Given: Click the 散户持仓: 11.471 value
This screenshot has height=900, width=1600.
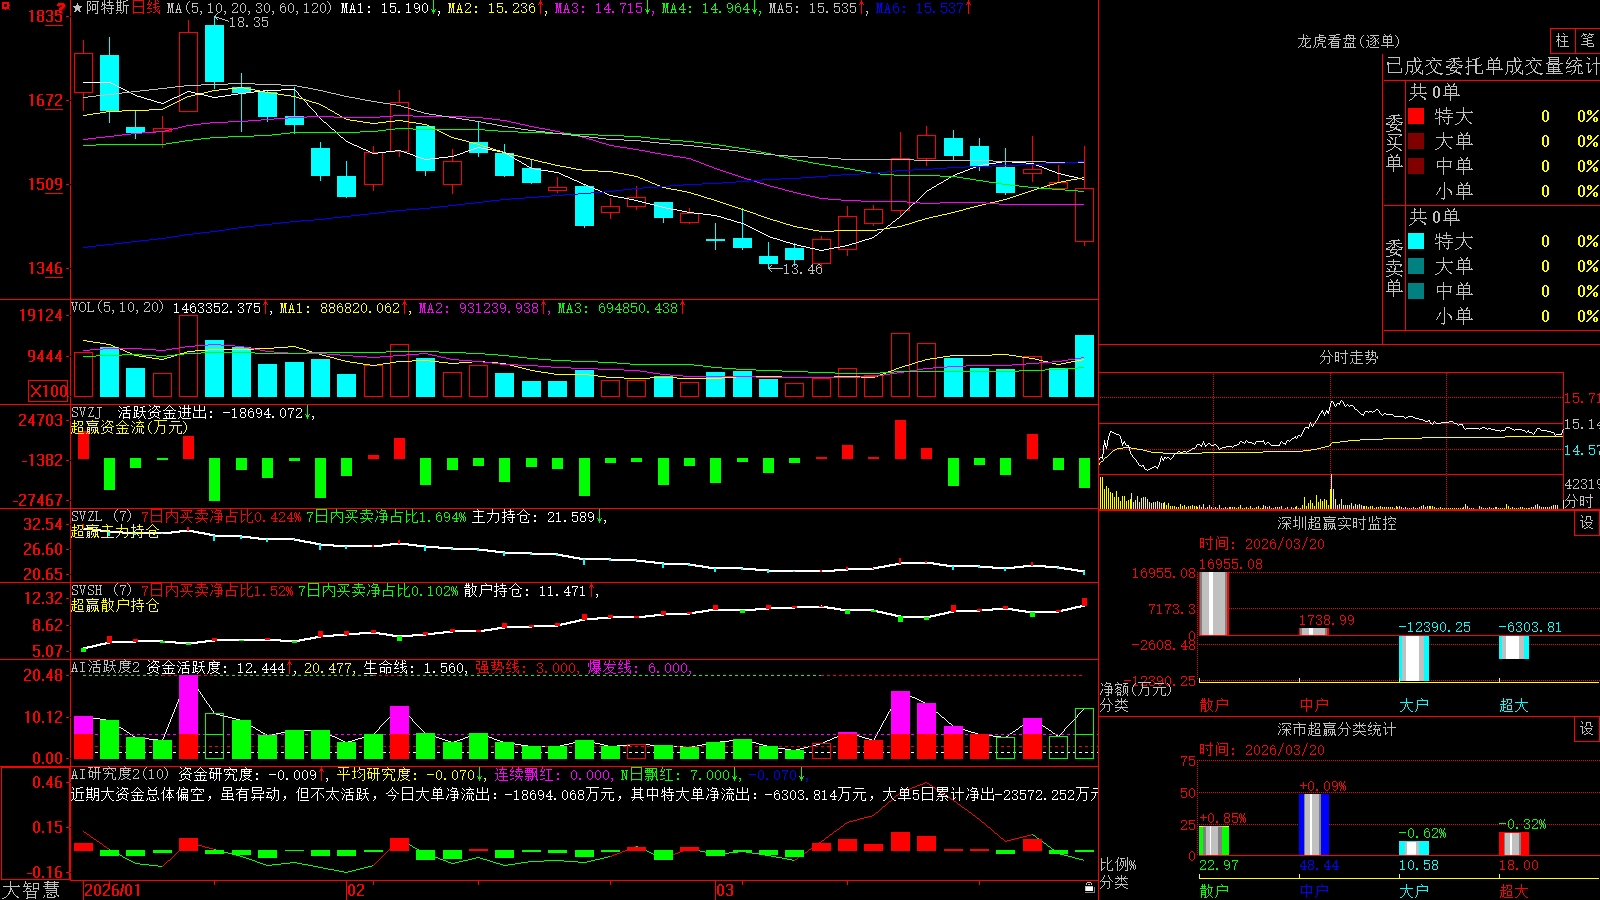Looking at the screenshot, I should click(525, 591).
